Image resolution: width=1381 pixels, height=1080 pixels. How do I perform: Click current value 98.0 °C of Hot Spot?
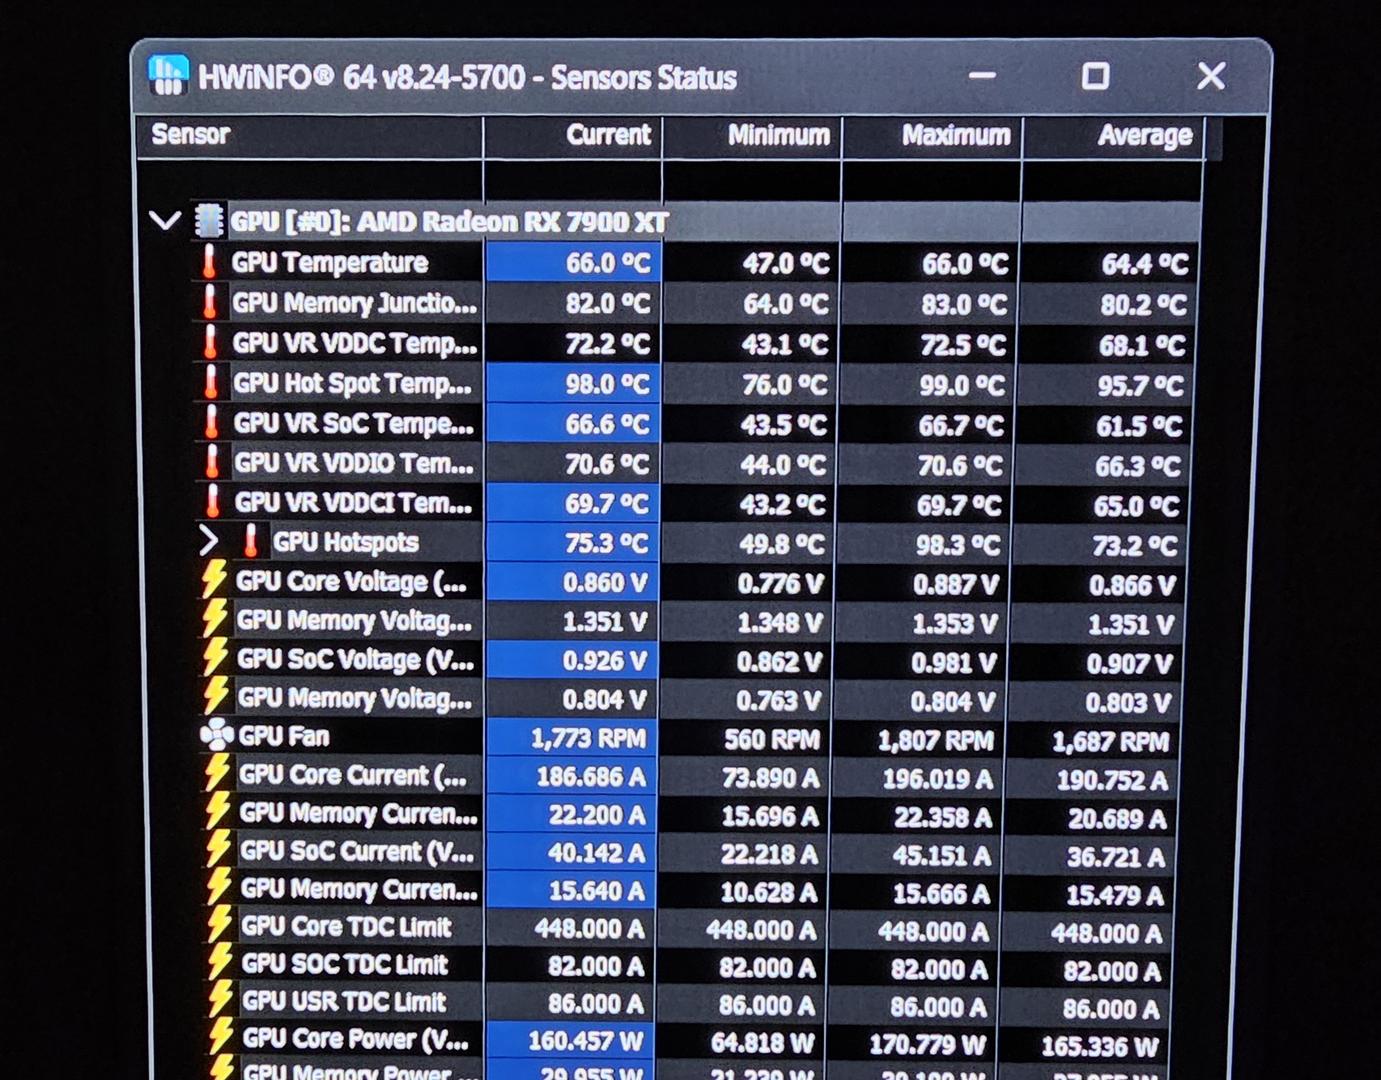[x=608, y=384]
